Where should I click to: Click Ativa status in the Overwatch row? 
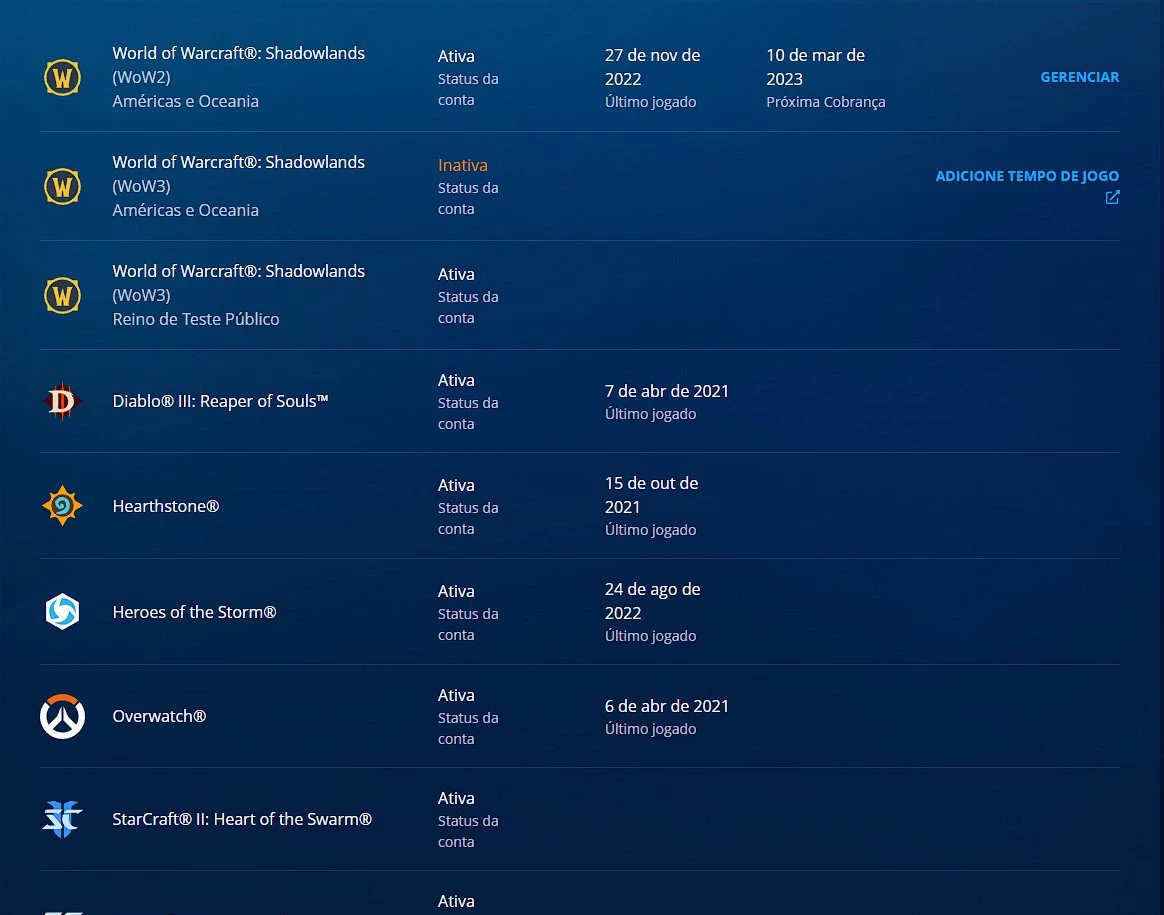point(456,695)
